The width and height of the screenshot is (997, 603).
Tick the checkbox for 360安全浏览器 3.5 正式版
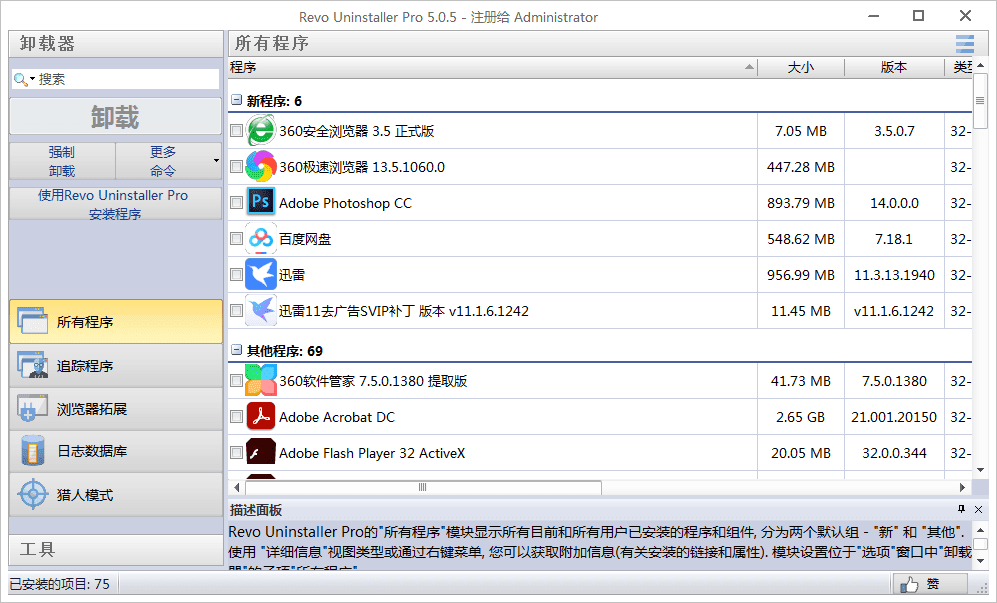237,131
